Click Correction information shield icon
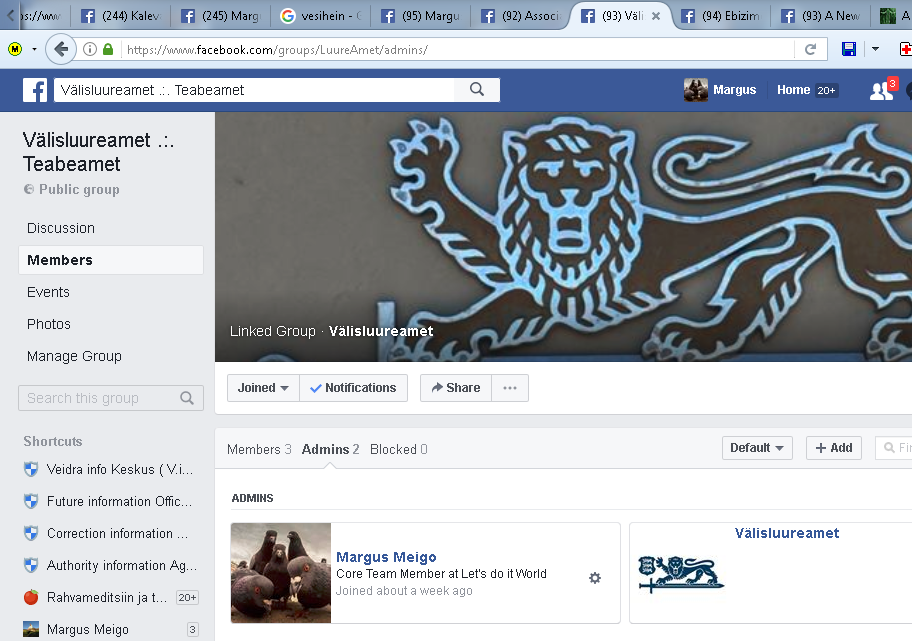912x641 pixels. tap(31, 533)
